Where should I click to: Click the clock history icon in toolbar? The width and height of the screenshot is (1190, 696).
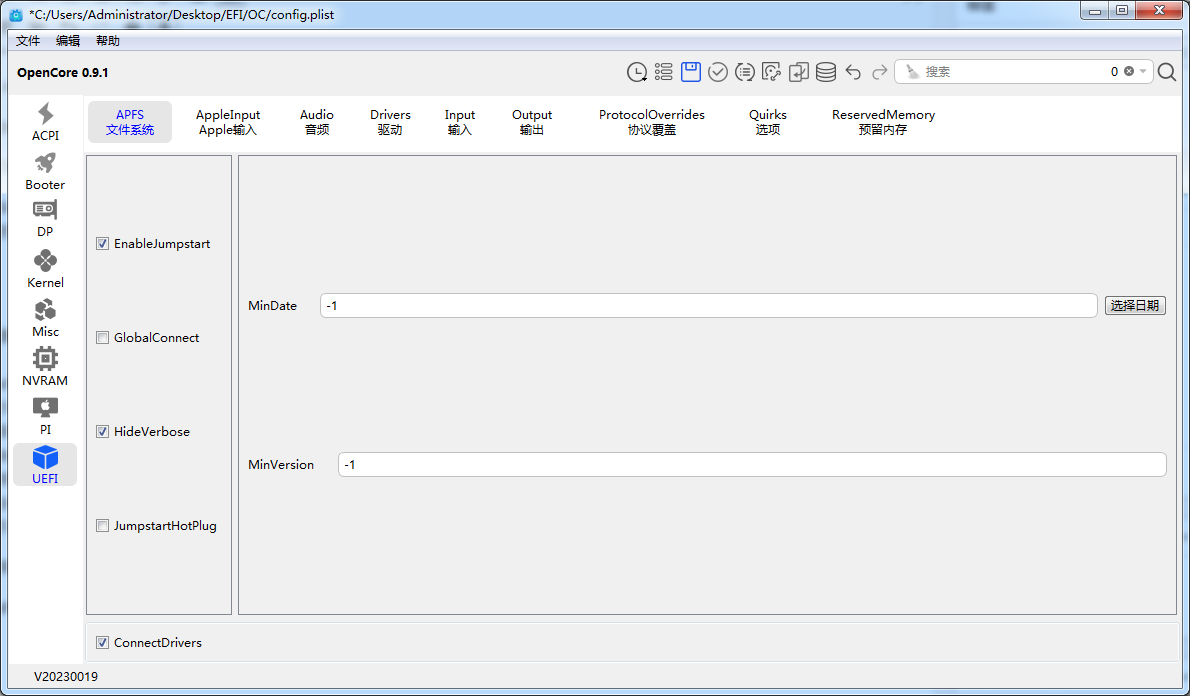[x=636, y=72]
